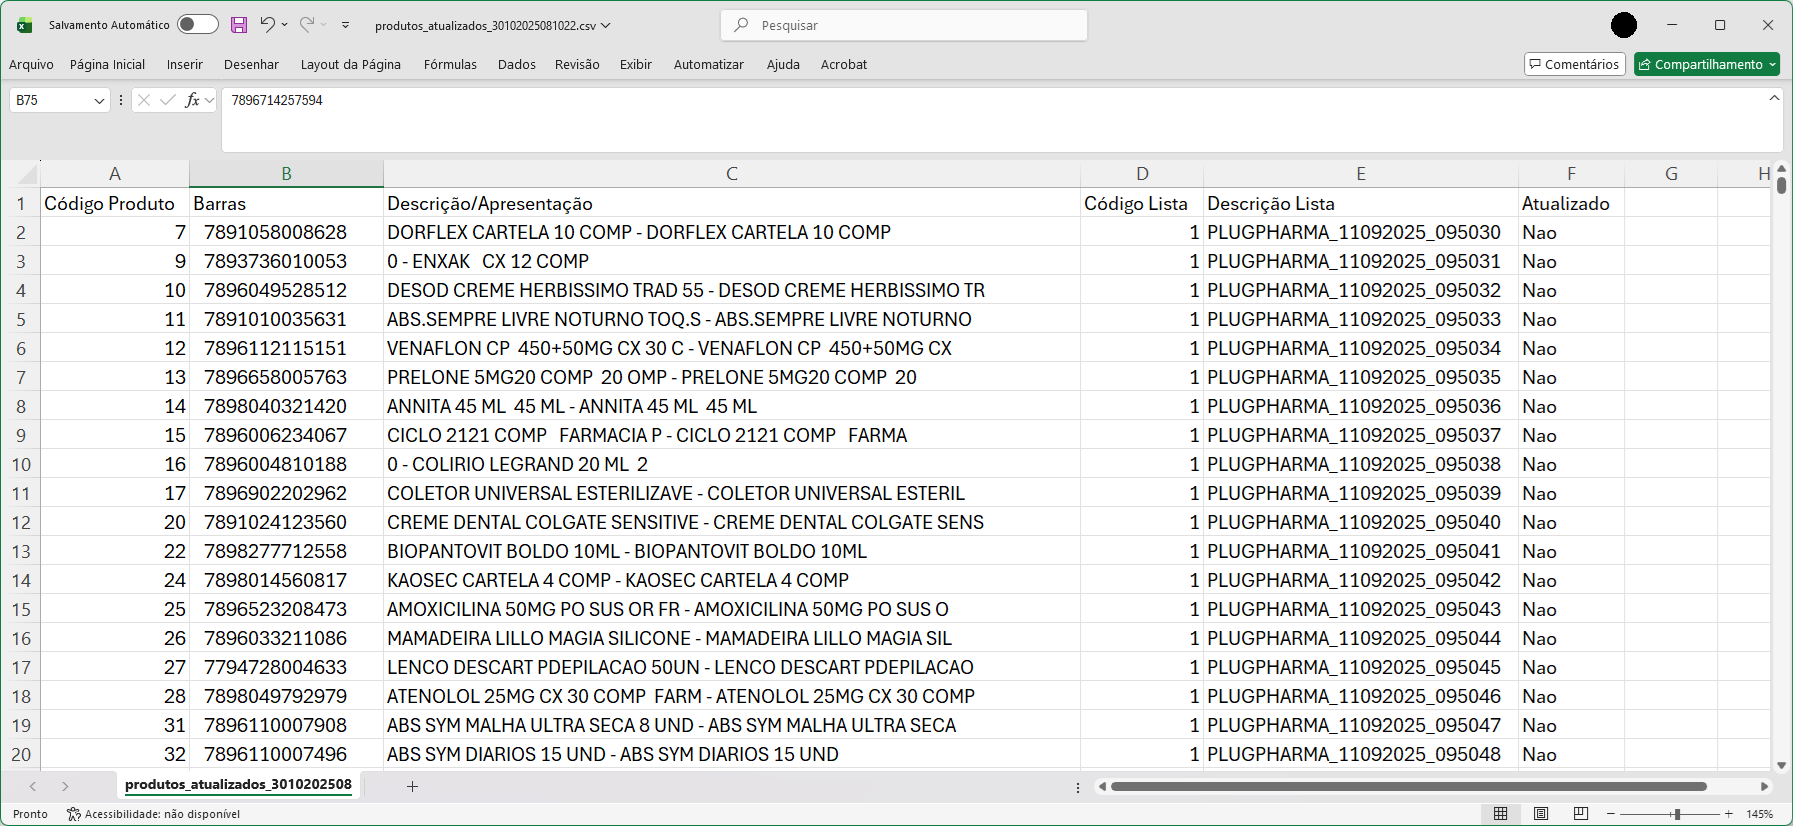Click the search magnifier icon
The width and height of the screenshot is (1793, 826).
tap(741, 25)
